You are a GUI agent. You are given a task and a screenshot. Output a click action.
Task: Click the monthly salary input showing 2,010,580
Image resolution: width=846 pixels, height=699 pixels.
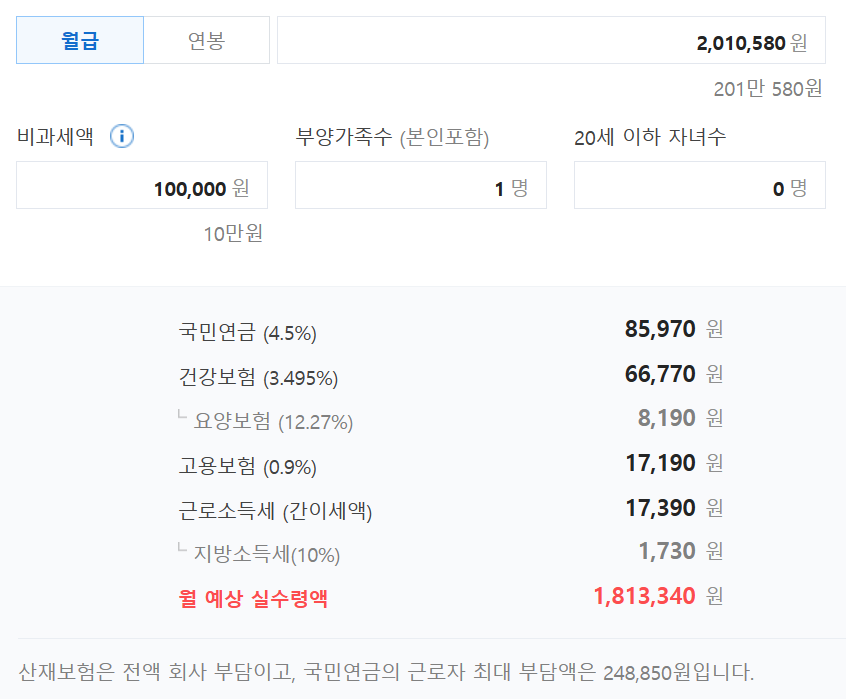550,40
